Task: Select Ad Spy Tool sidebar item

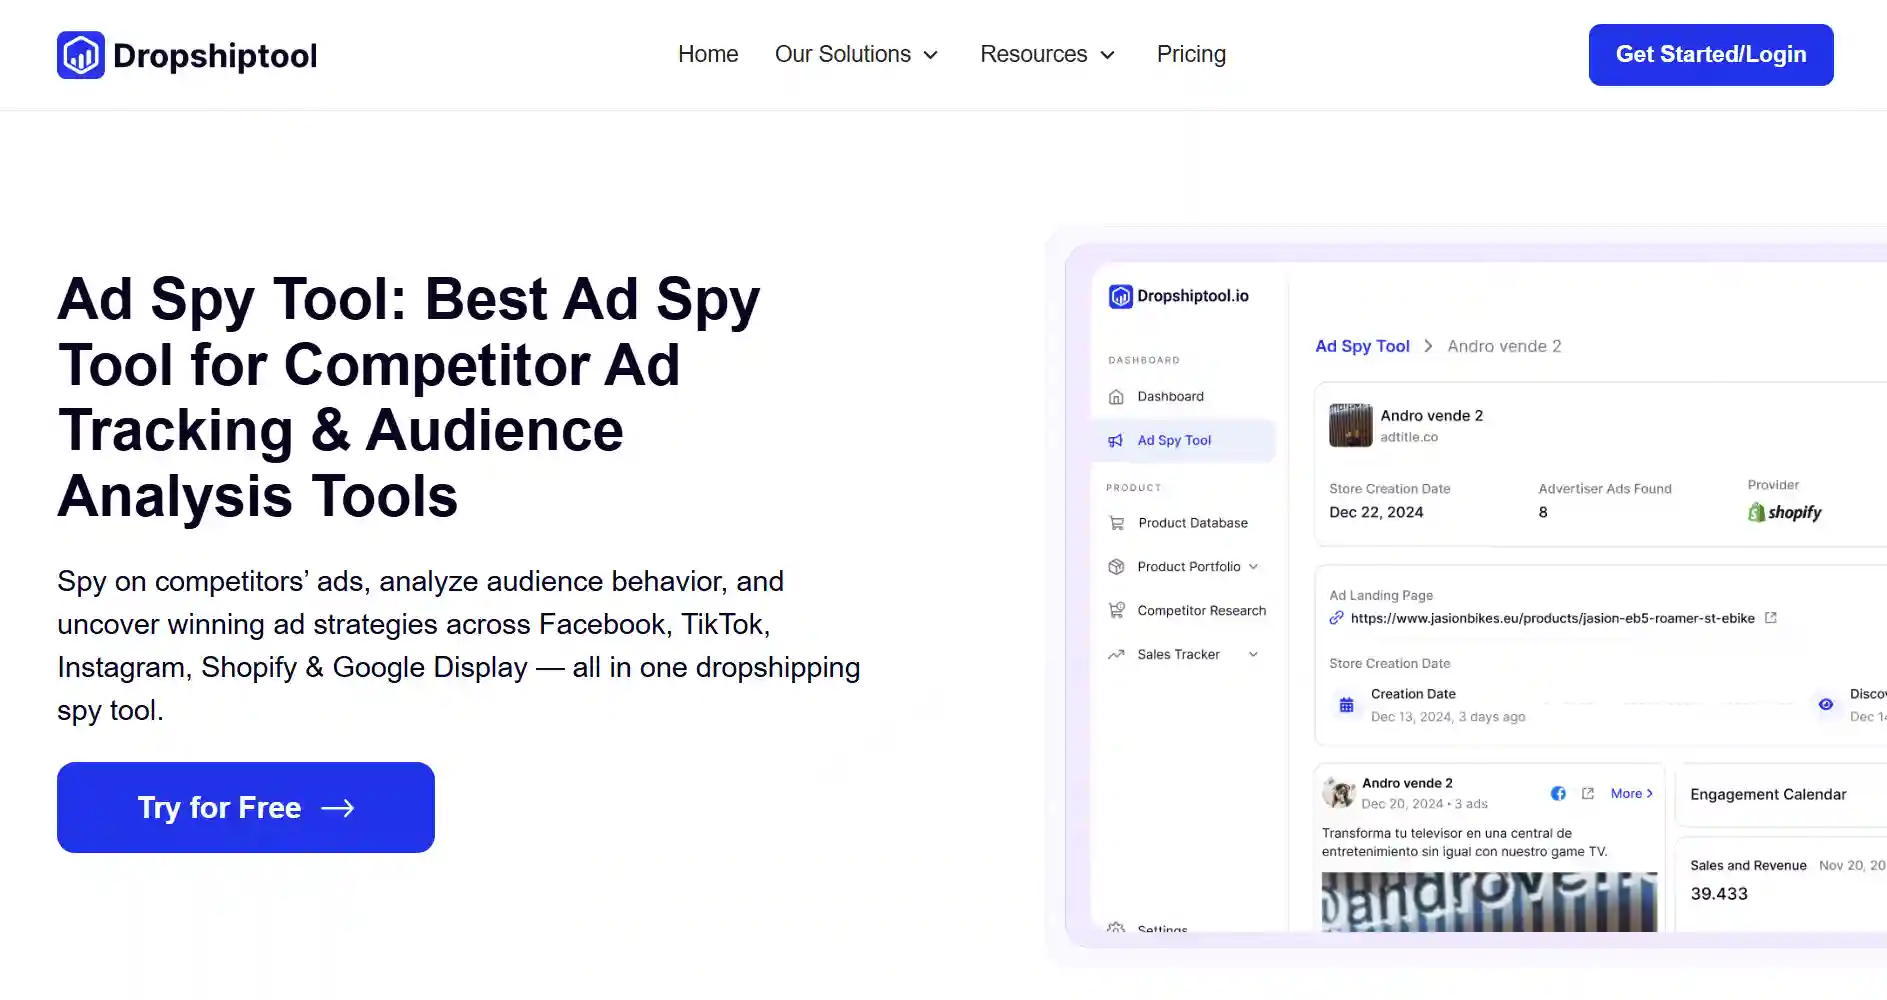Action: click(1184, 440)
